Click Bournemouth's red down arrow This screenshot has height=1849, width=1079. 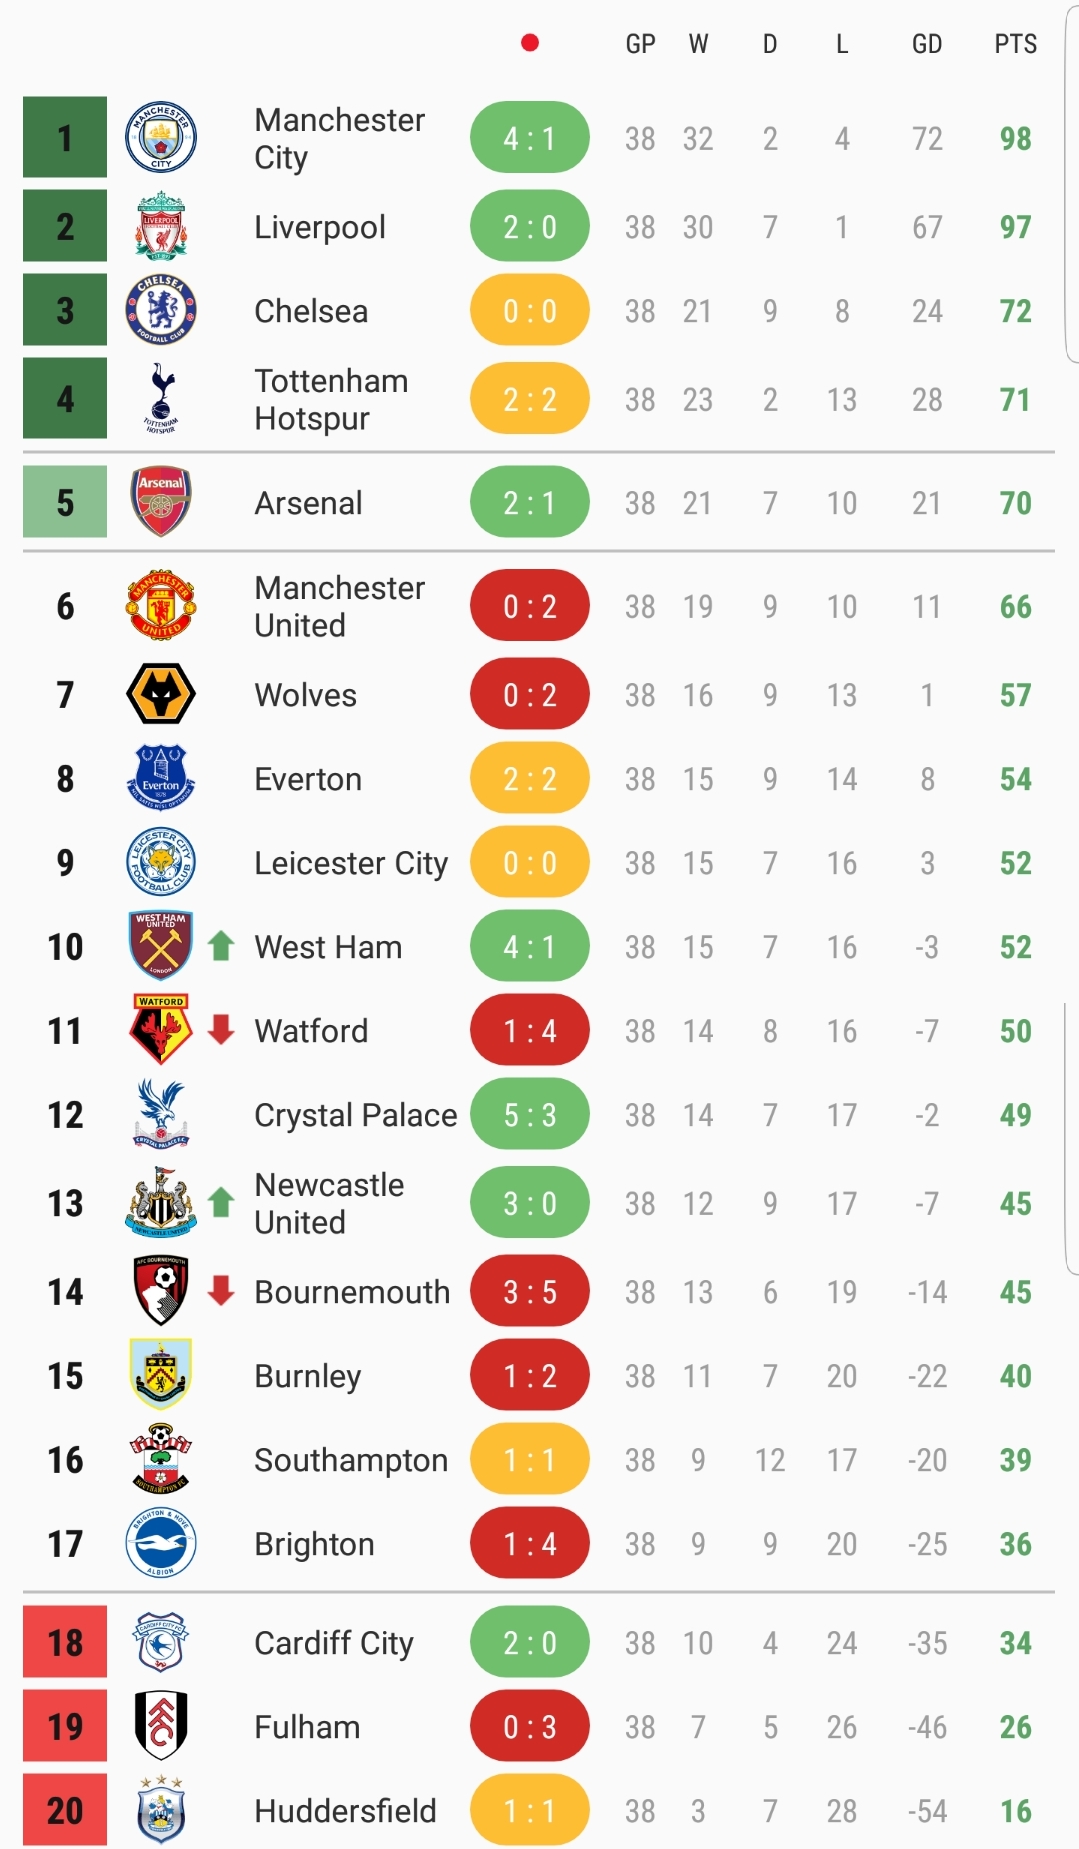[x=221, y=1290]
